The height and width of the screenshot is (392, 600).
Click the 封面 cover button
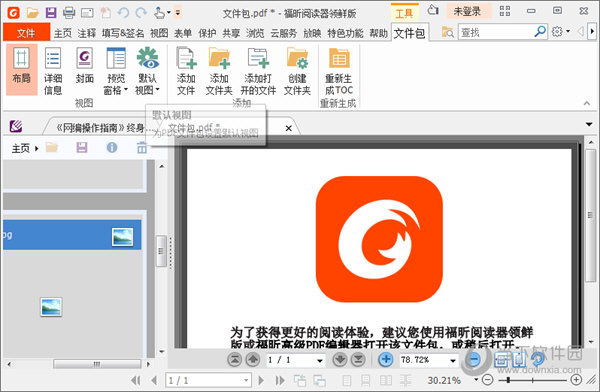pyautogui.click(x=85, y=65)
